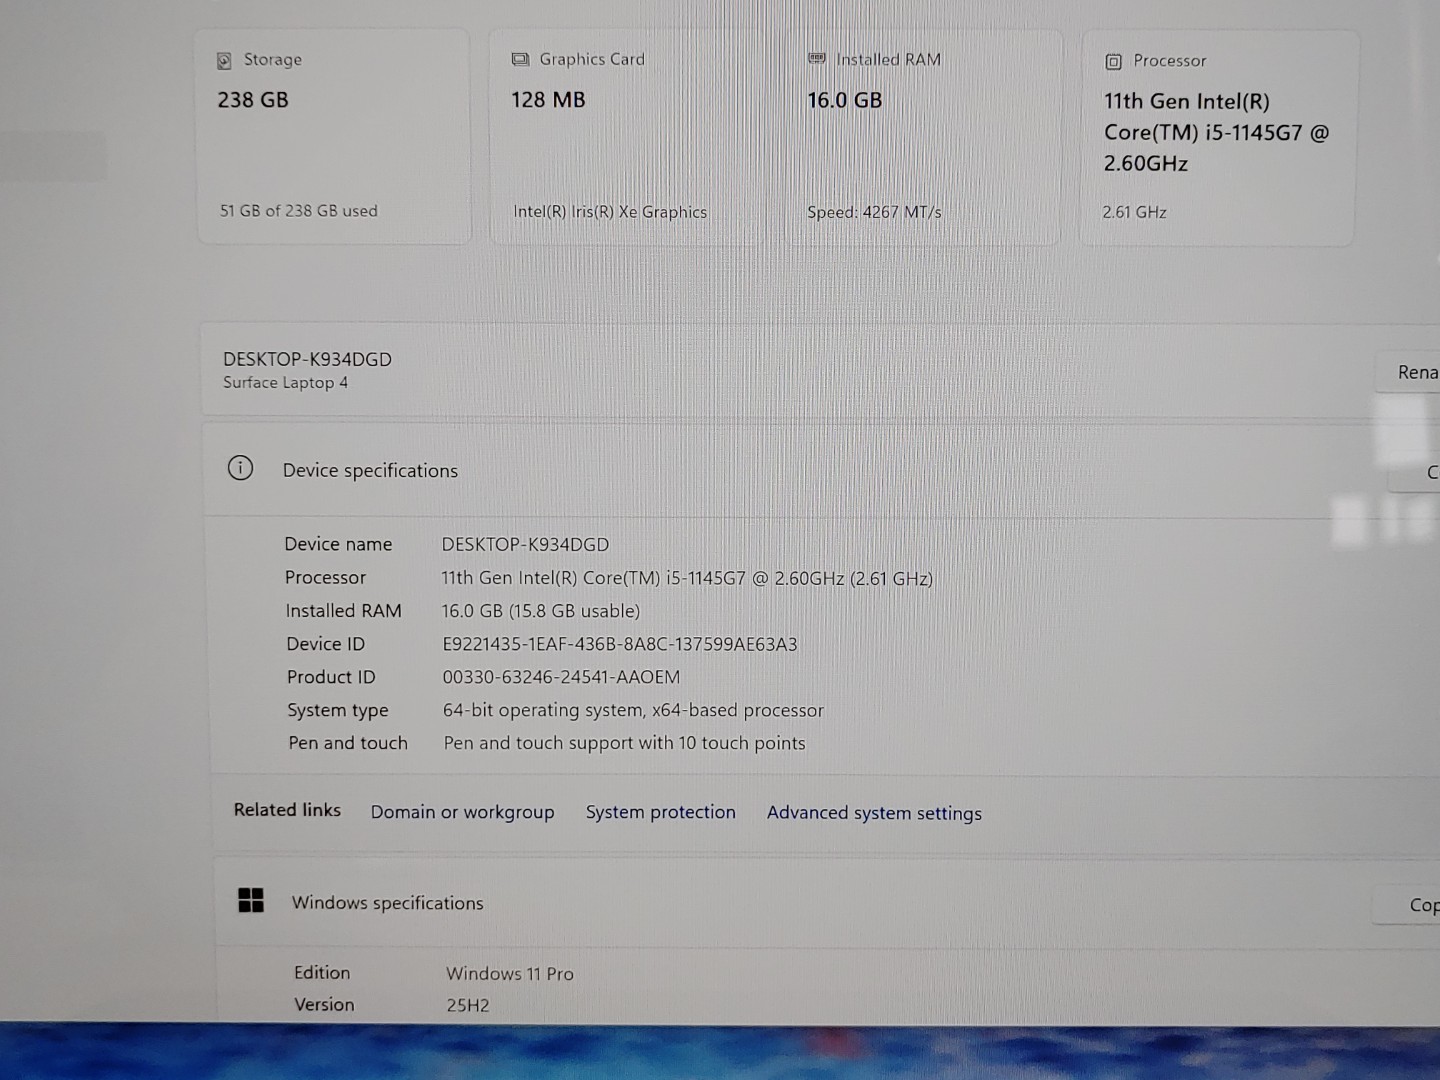Open Advanced system settings link
Image resolution: width=1440 pixels, height=1080 pixels.
pyautogui.click(x=874, y=813)
